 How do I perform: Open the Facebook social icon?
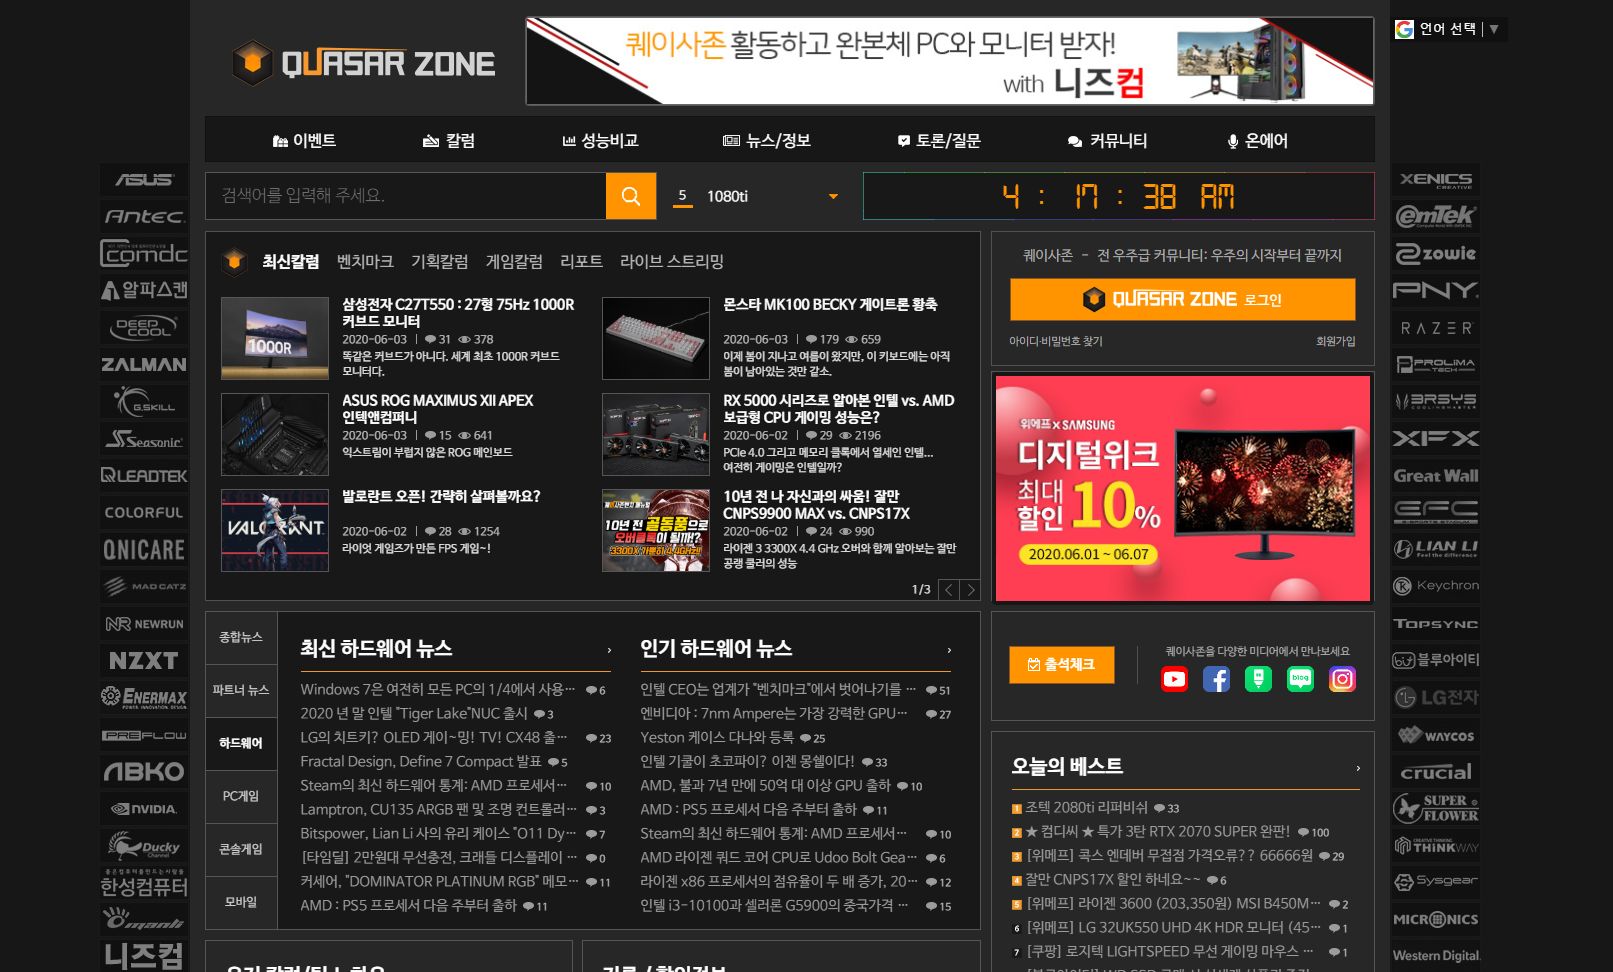1216,680
